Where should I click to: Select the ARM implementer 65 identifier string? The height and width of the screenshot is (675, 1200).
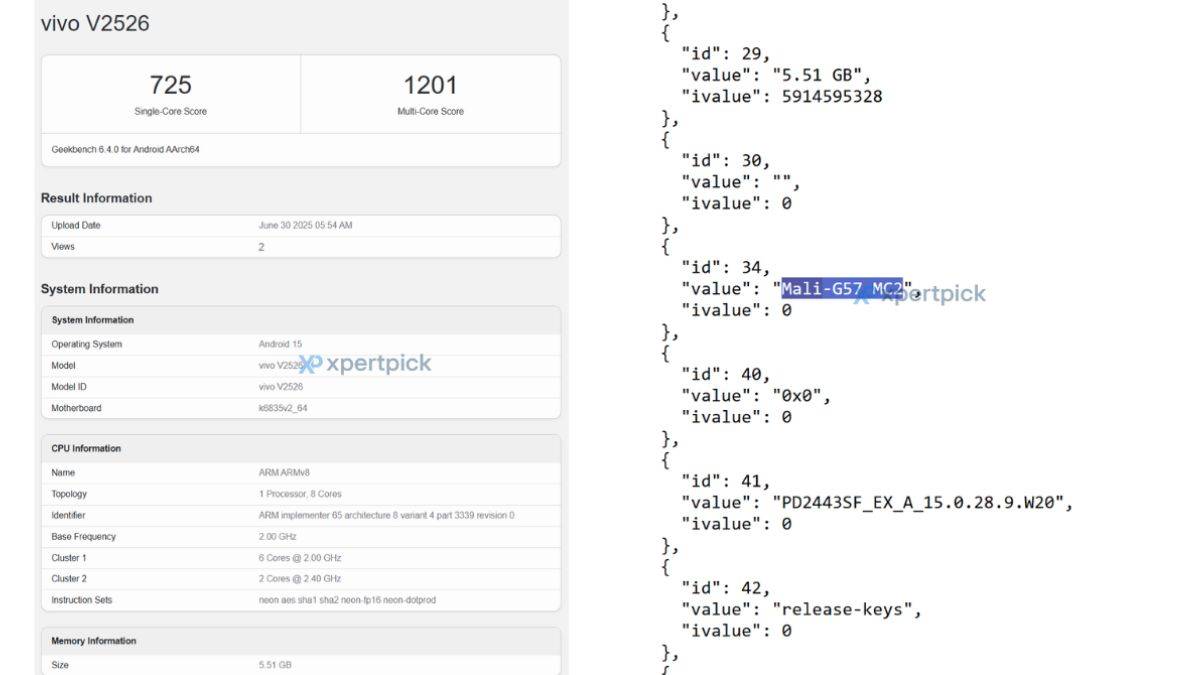(386, 515)
